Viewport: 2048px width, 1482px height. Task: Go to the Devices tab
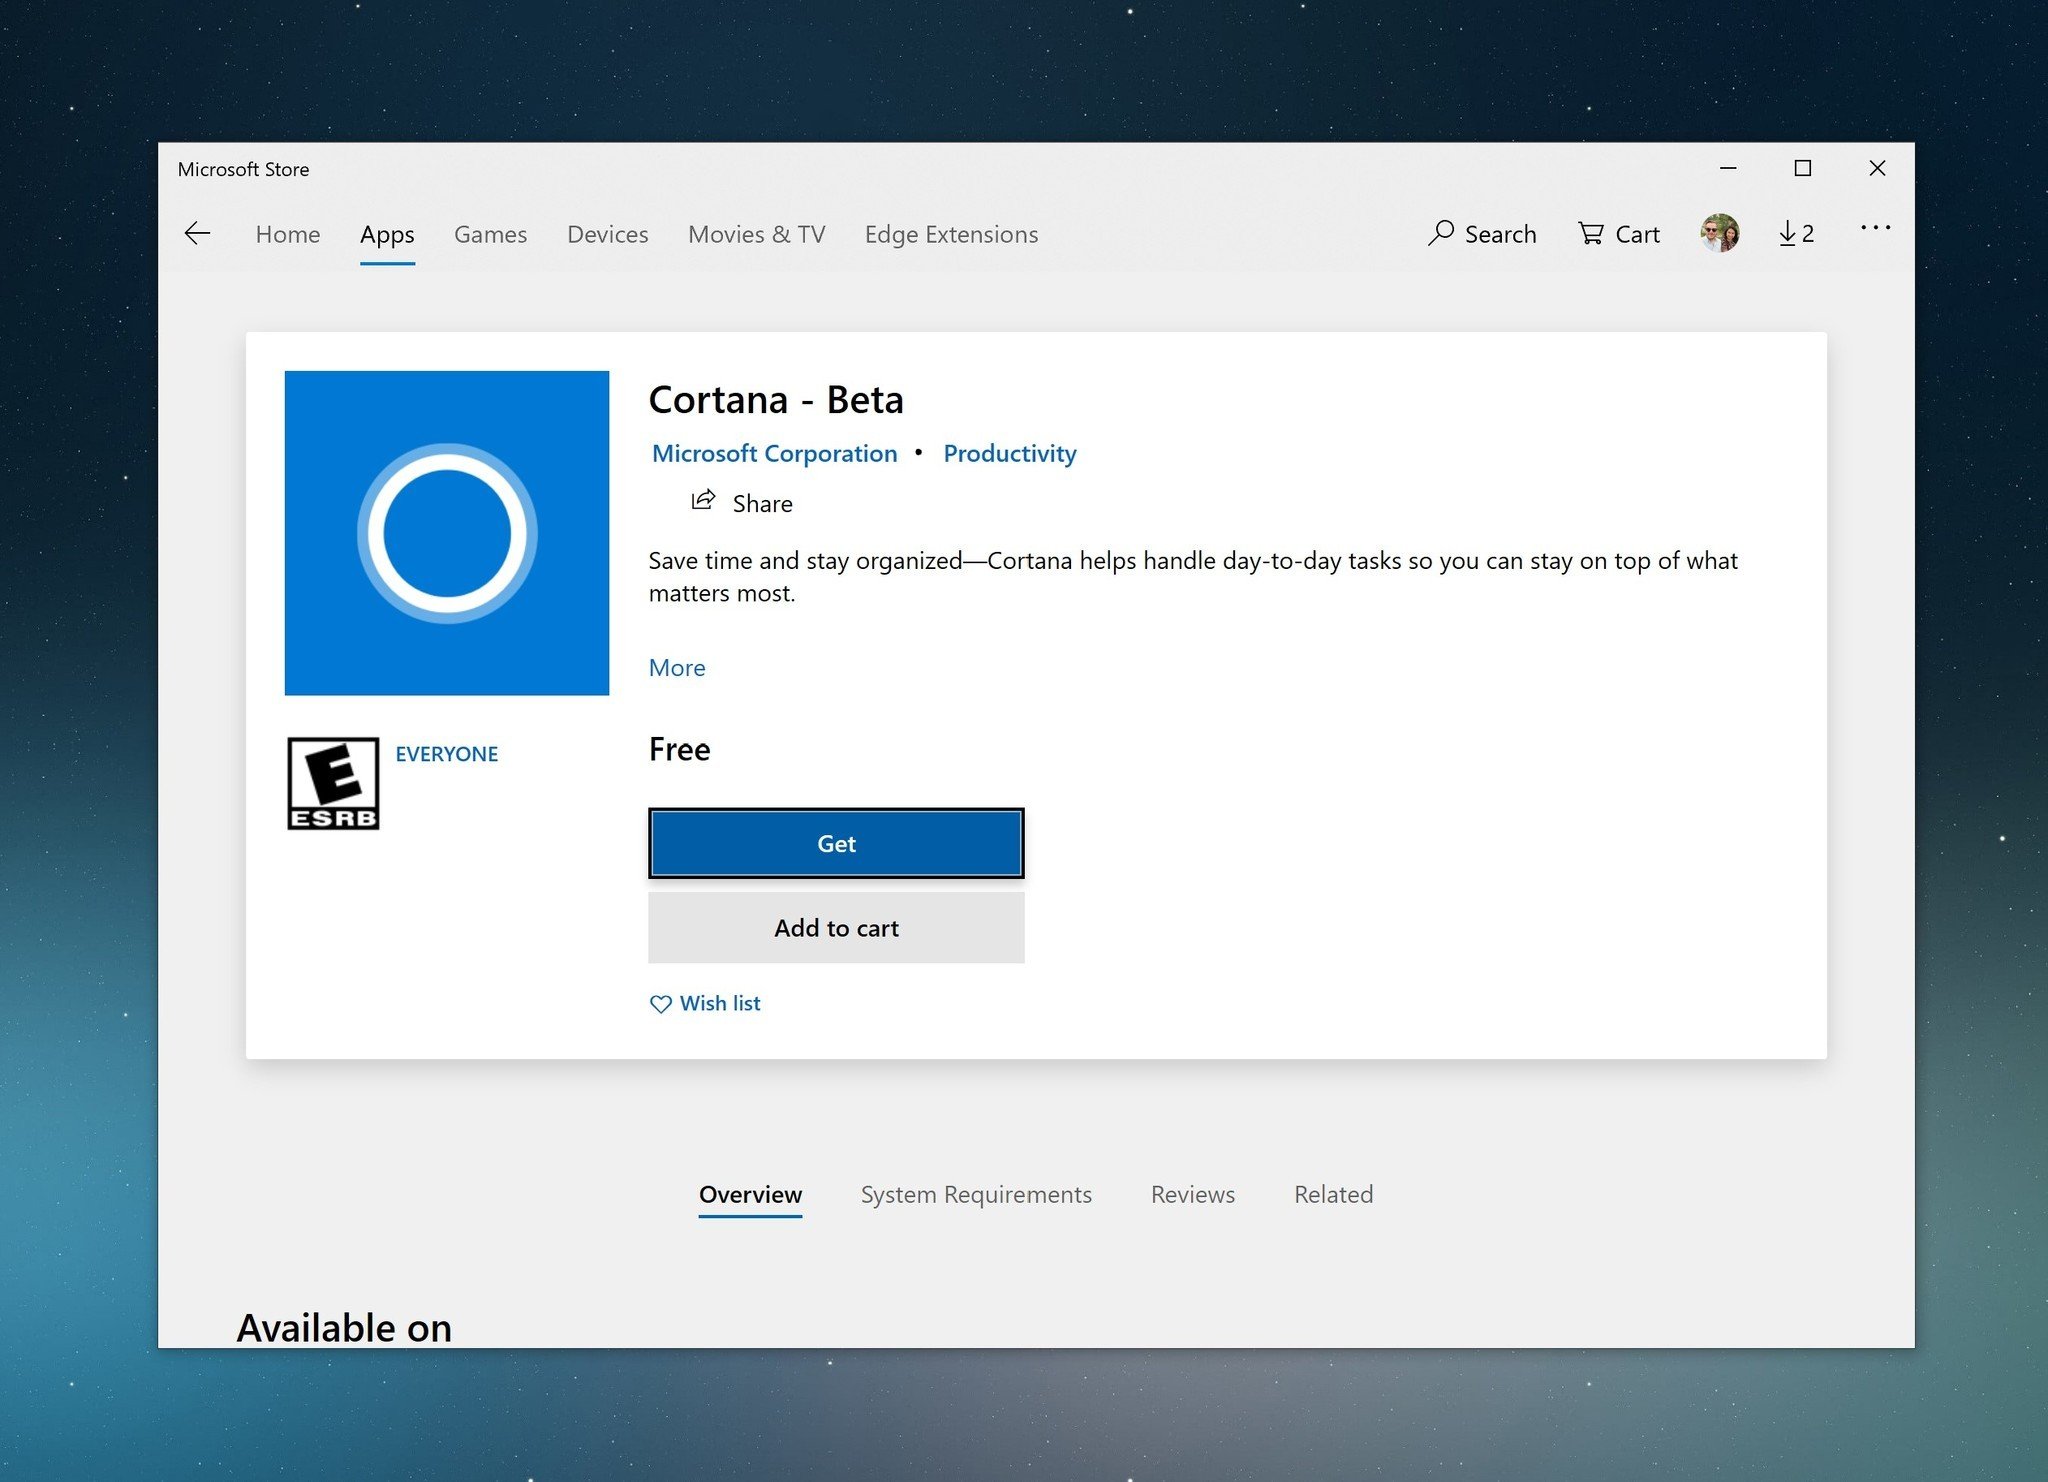point(607,234)
